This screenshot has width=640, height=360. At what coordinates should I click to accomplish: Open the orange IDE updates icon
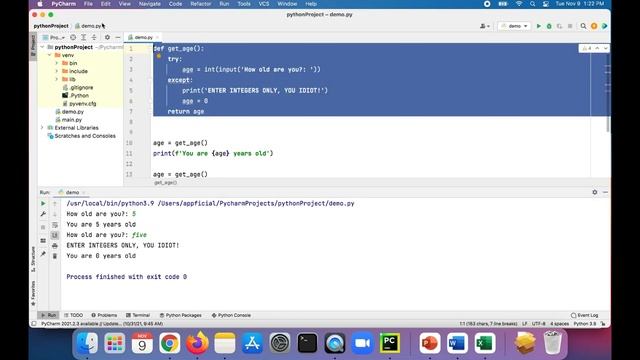coord(594,26)
